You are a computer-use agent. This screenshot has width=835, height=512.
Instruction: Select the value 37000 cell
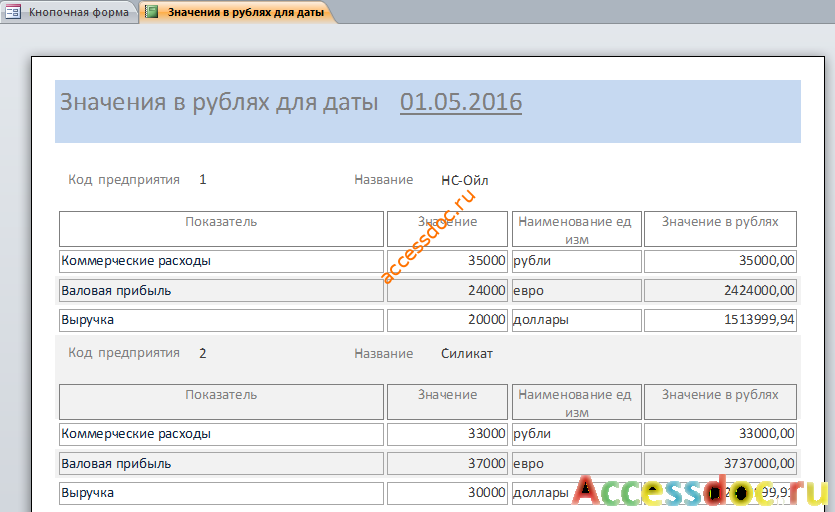click(x=447, y=464)
